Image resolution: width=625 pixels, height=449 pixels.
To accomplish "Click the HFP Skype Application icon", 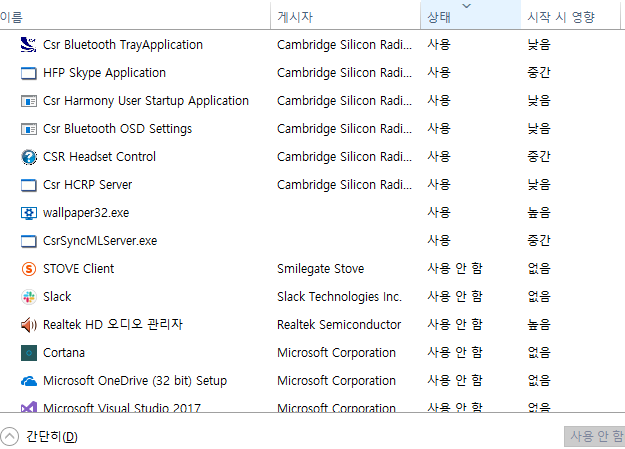I will pos(29,73).
